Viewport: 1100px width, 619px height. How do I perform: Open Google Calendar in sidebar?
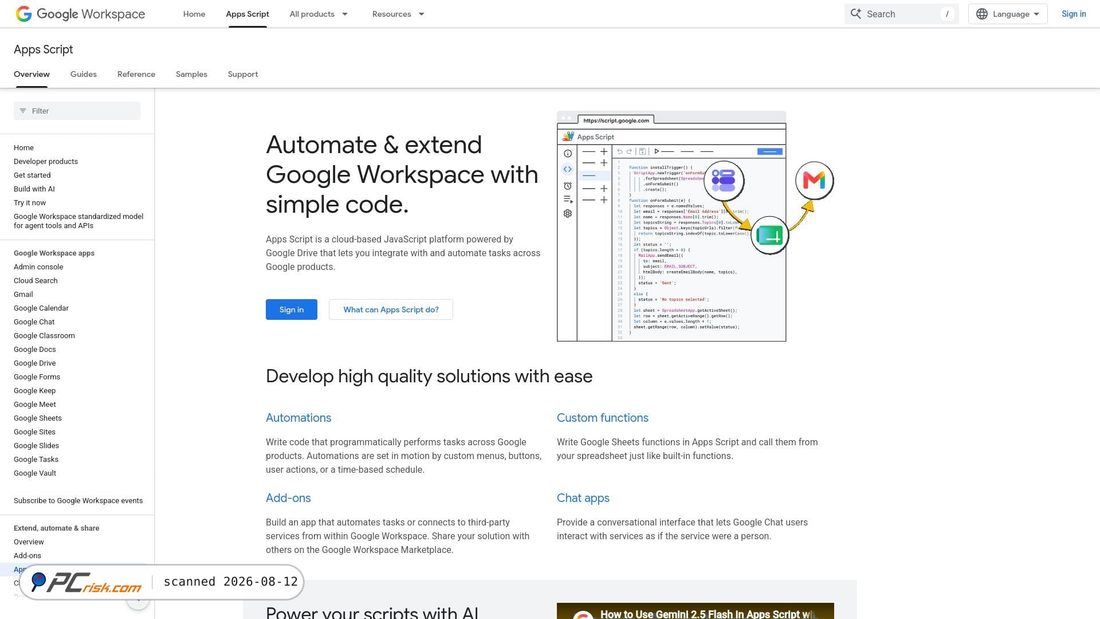pyautogui.click(x=41, y=308)
